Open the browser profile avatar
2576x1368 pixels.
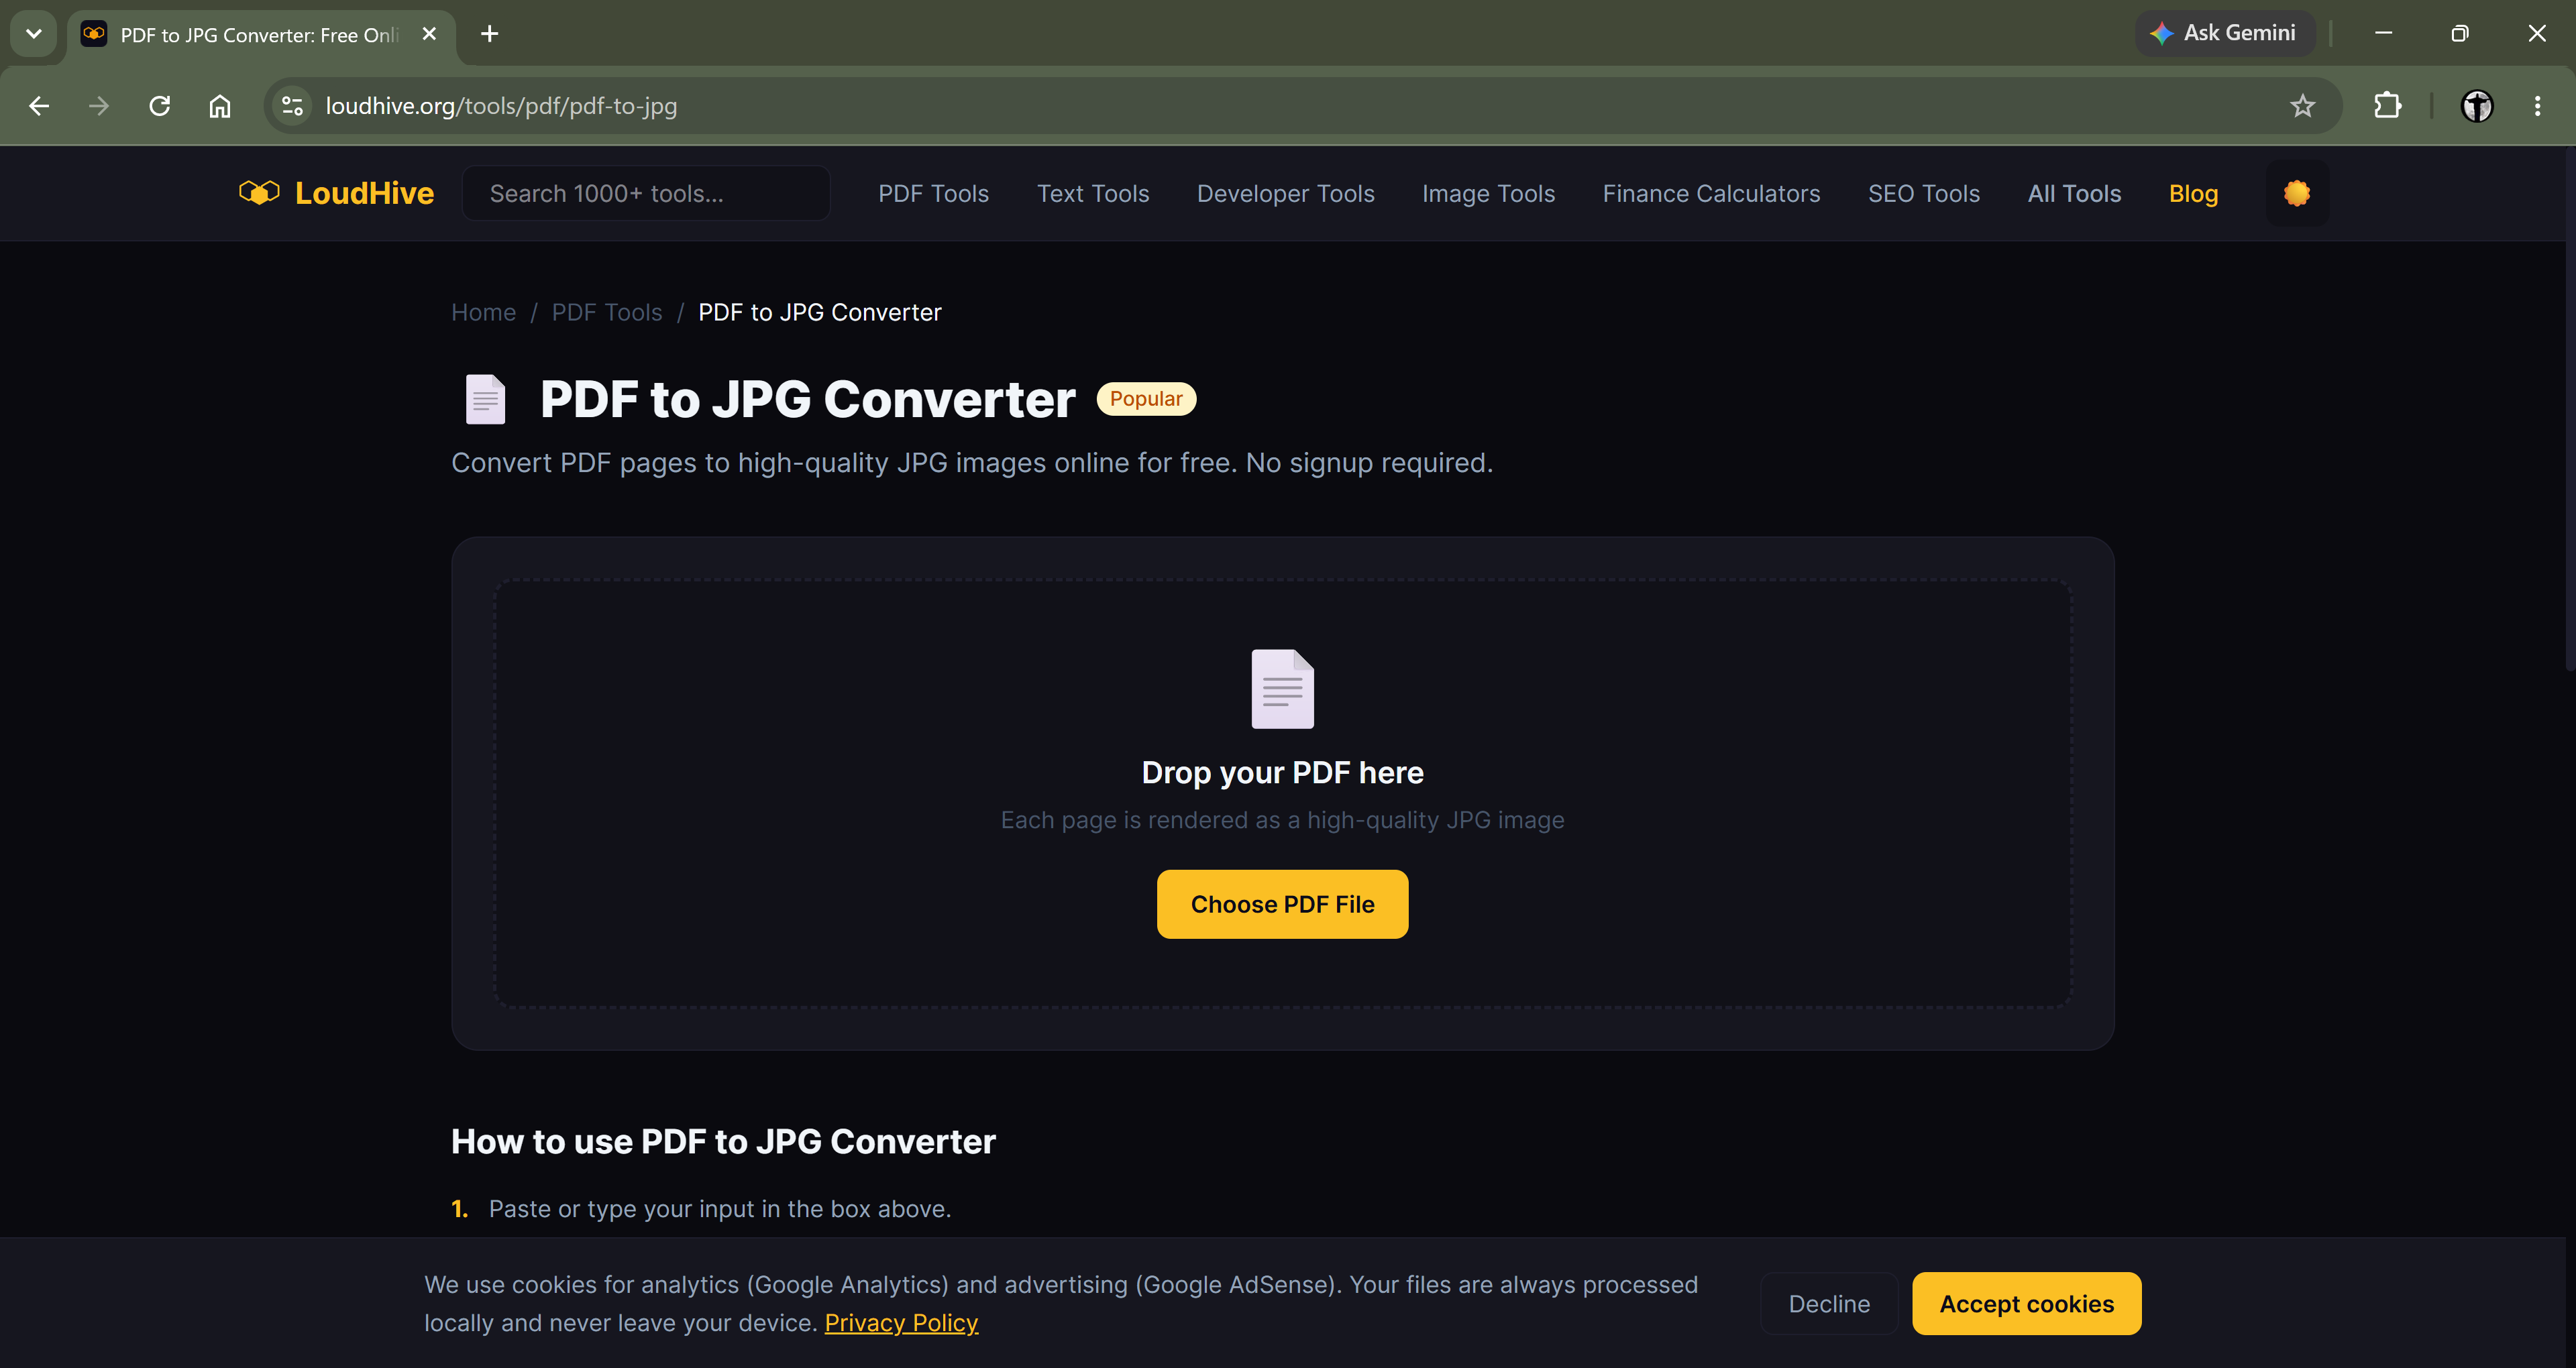click(2476, 106)
